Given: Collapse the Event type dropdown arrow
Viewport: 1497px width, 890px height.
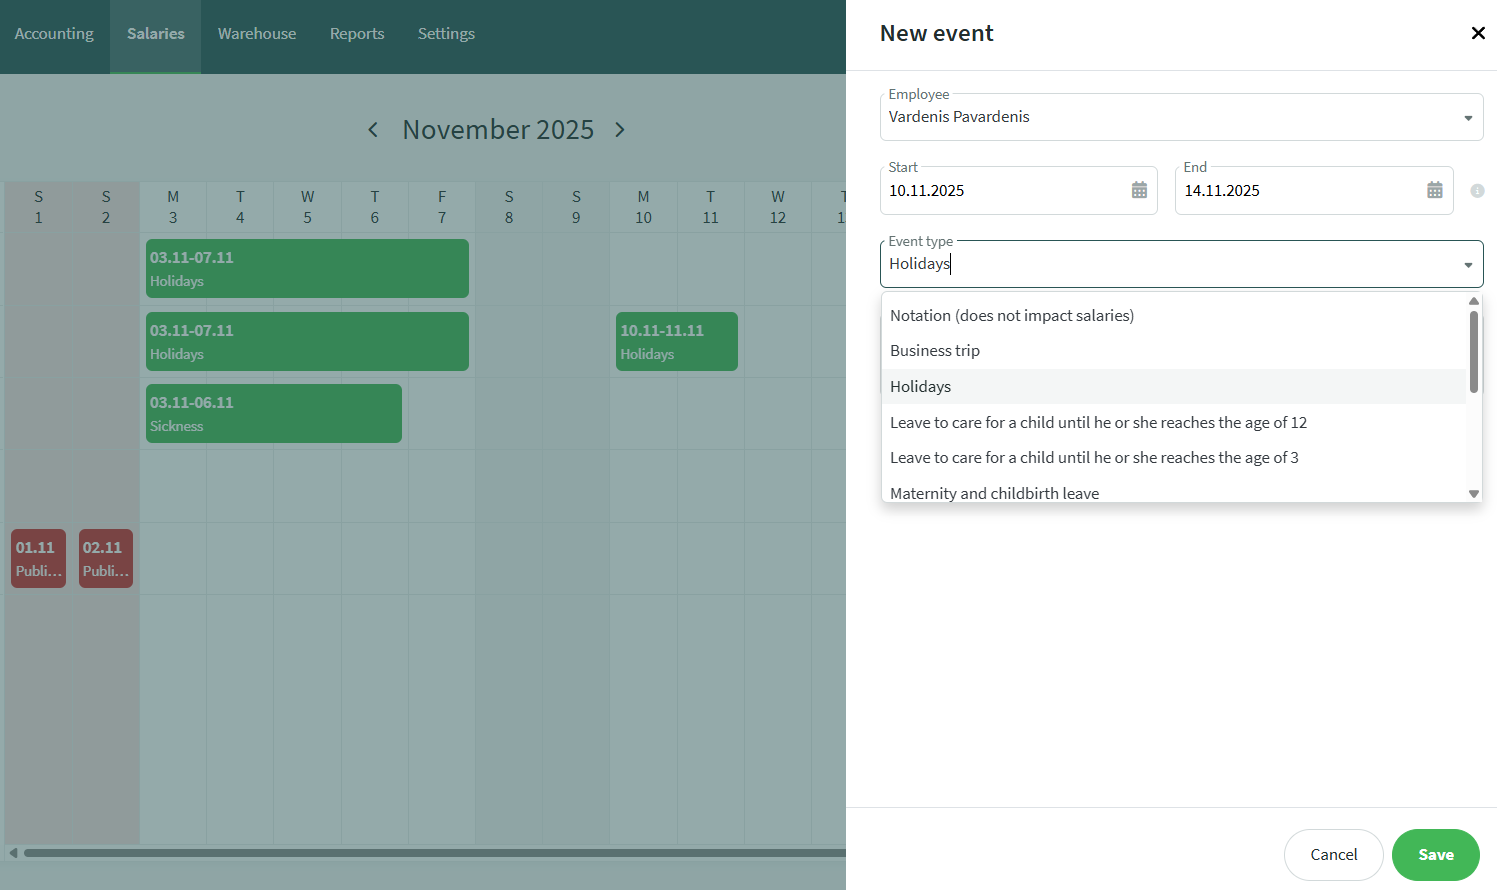Looking at the screenshot, I should (x=1467, y=265).
